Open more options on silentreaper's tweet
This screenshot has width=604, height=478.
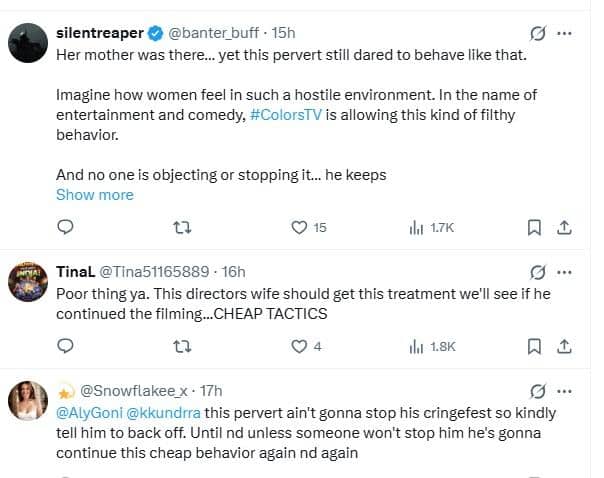click(x=566, y=33)
